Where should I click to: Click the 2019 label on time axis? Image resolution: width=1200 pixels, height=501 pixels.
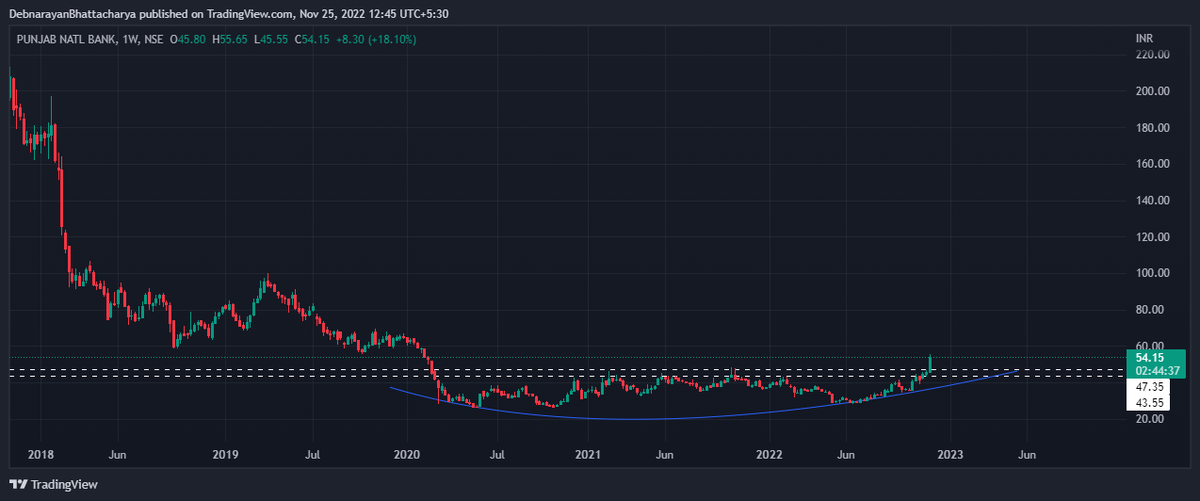click(225, 454)
